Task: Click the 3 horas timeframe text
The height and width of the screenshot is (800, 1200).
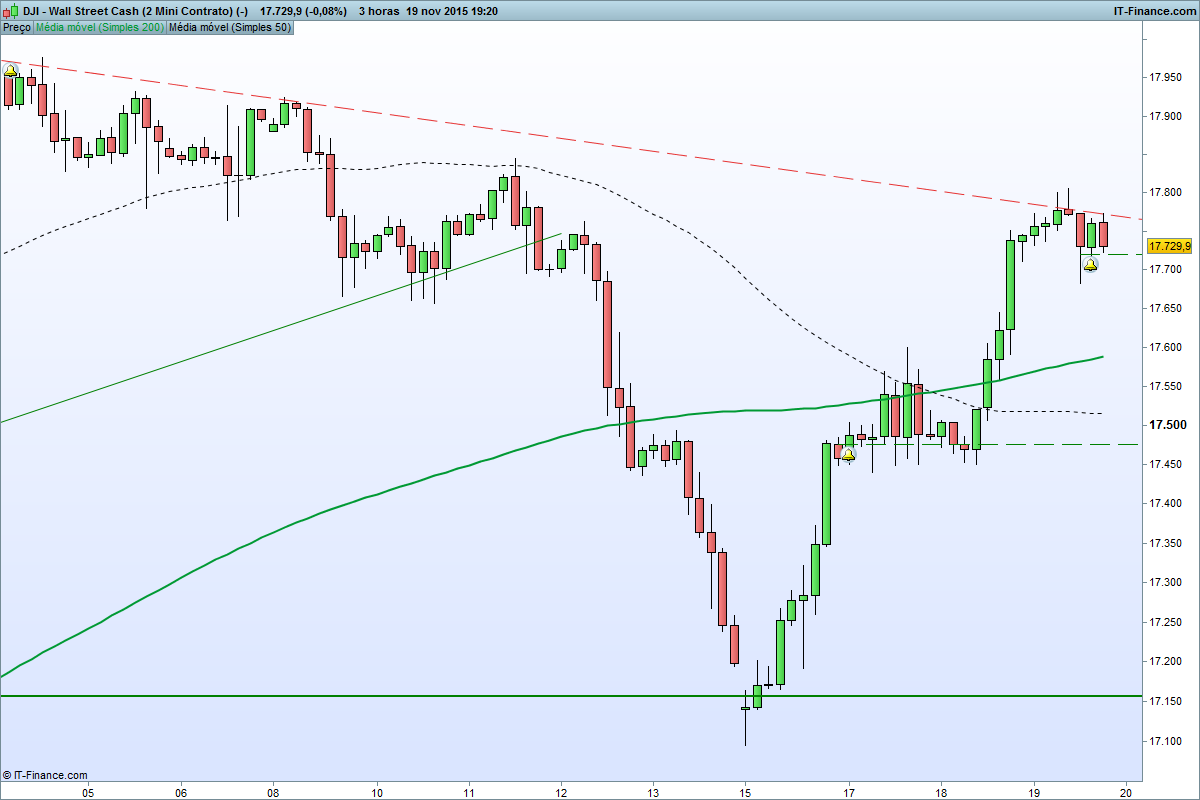Action: pos(380,11)
